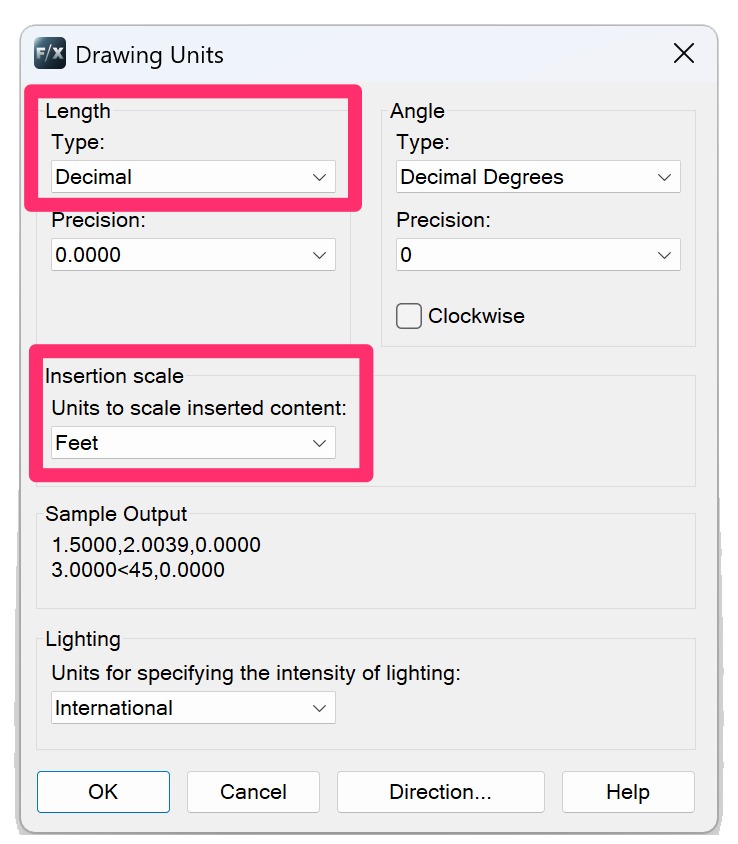Enable the Clockwise checkbox
The width and height of the screenshot is (738, 844).
[409, 316]
